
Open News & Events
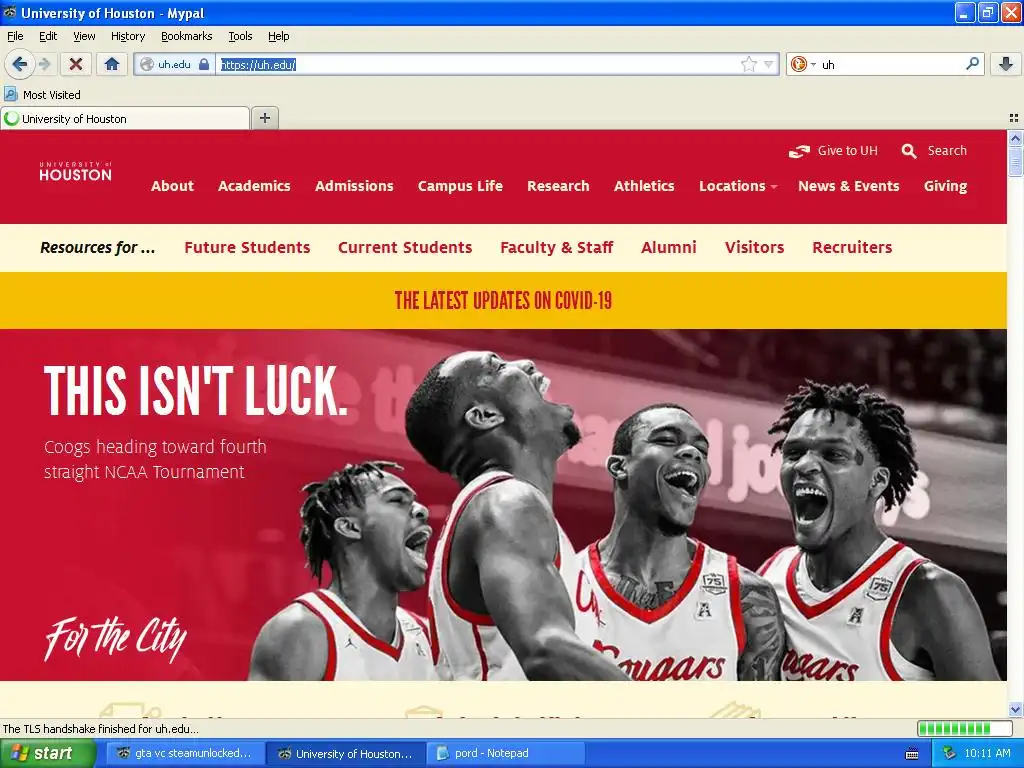tap(848, 186)
